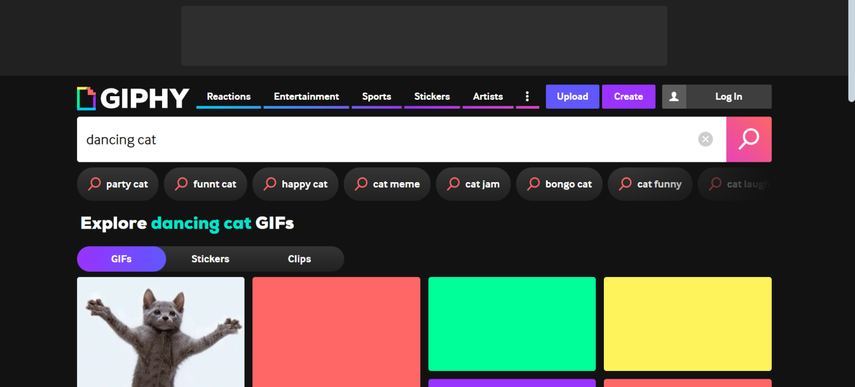This screenshot has width=855, height=387.
Task: Click the pink magnifier search button
Action: (749, 140)
